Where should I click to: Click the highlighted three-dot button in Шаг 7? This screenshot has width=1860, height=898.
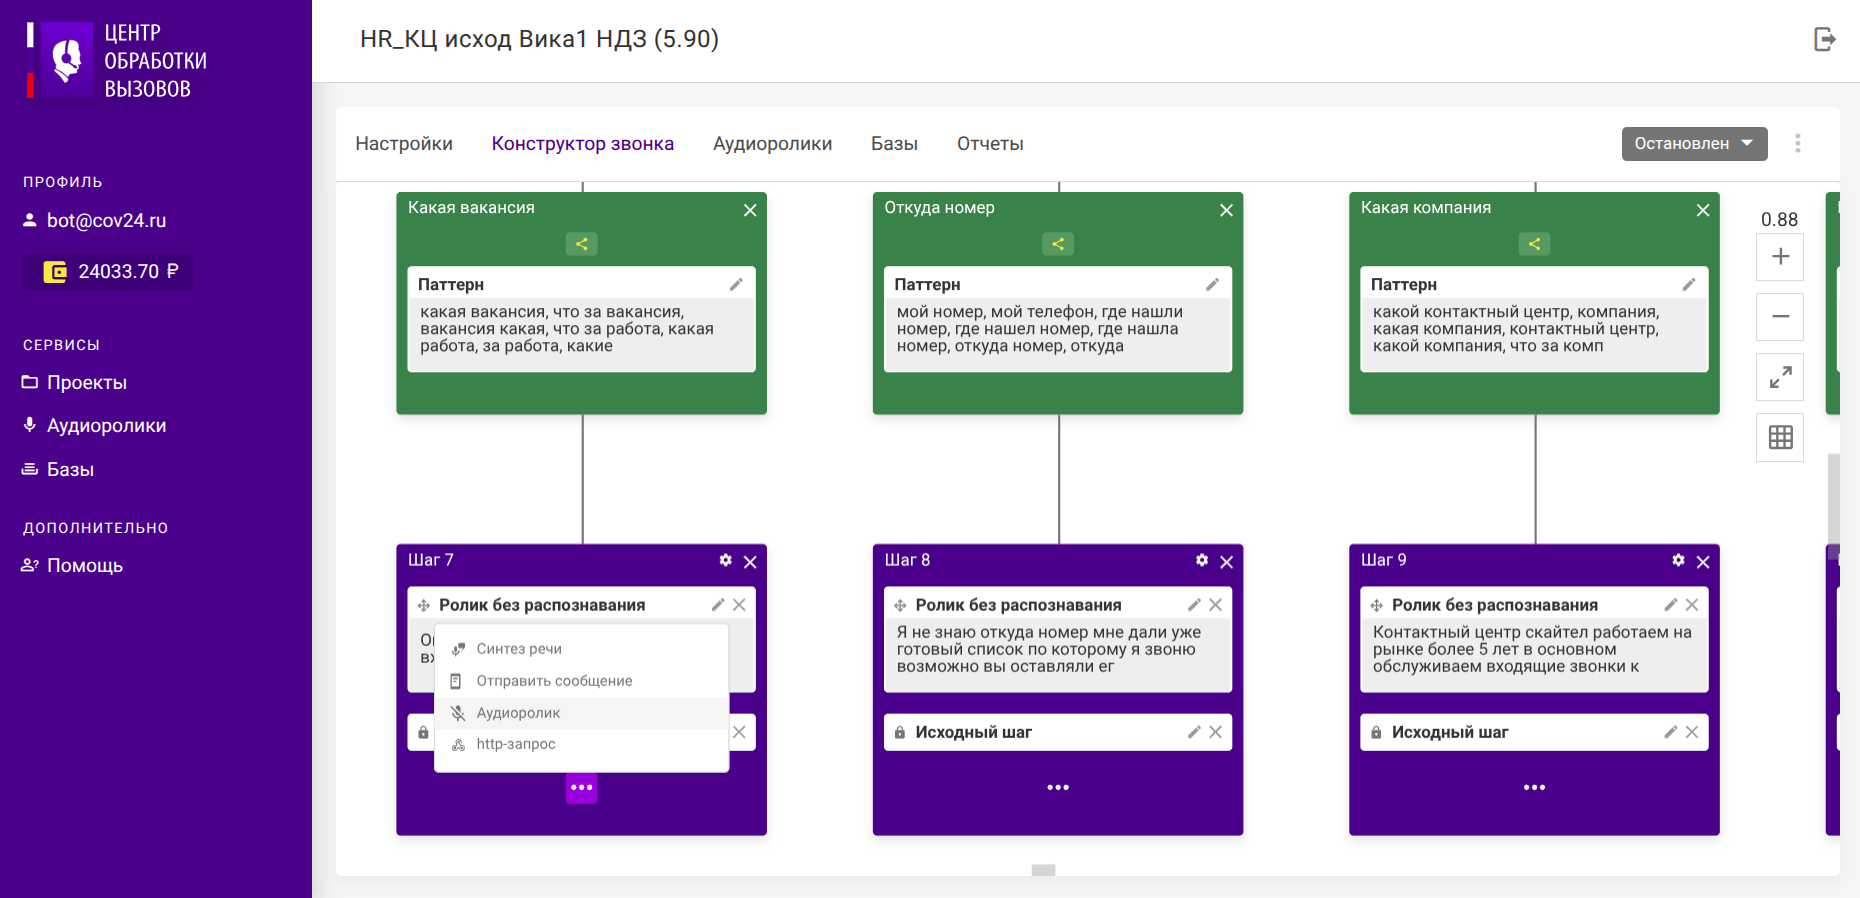(x=581, y=788)
